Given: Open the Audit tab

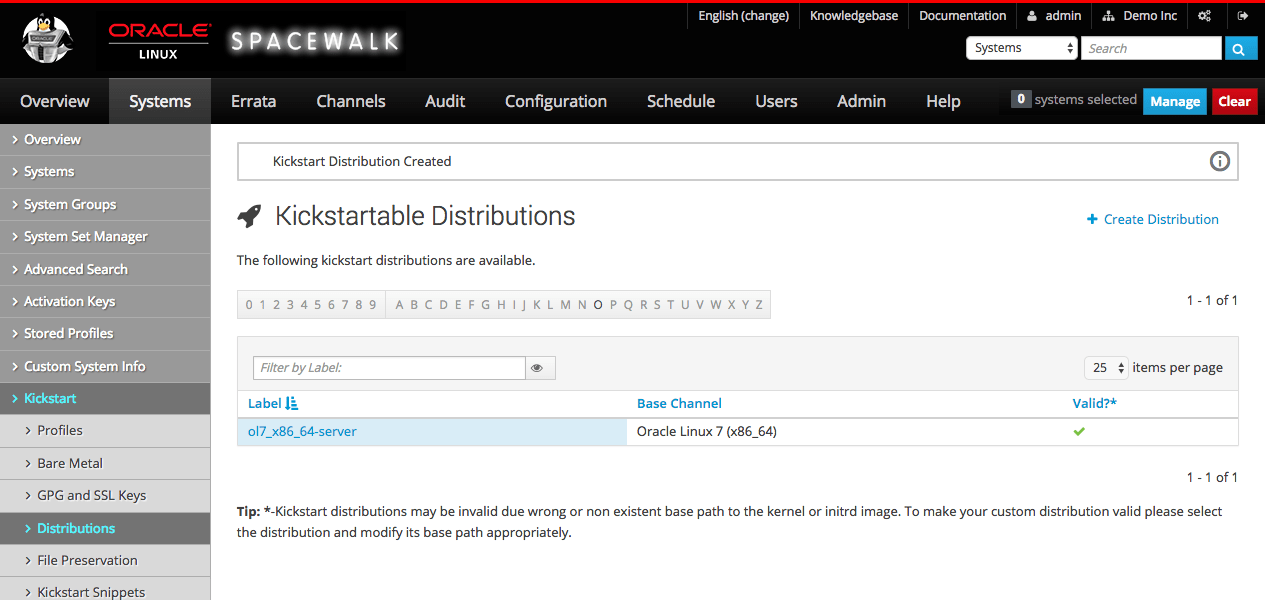Looking at the screenshot, I should pos(445,101).
